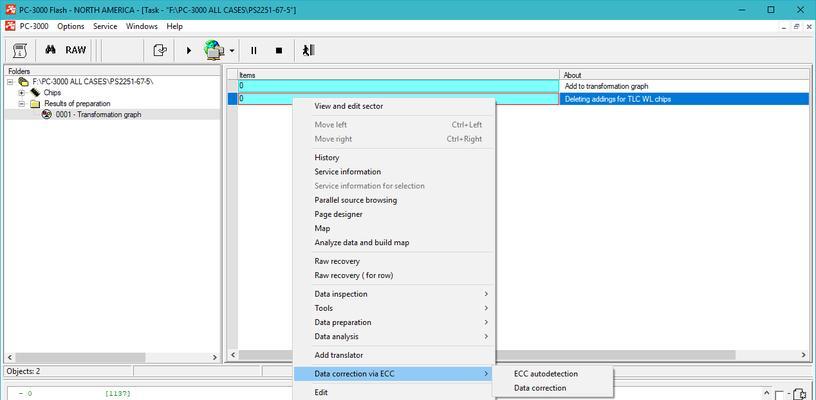Expand the Data preparation submenu
Screen dimensions: 816x400
point(394,322)
